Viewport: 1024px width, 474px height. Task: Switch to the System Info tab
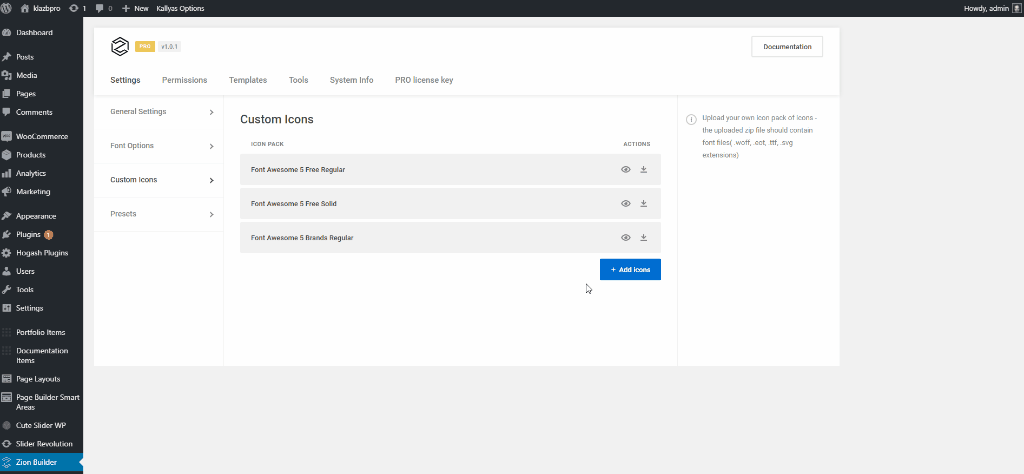point(351,80)
